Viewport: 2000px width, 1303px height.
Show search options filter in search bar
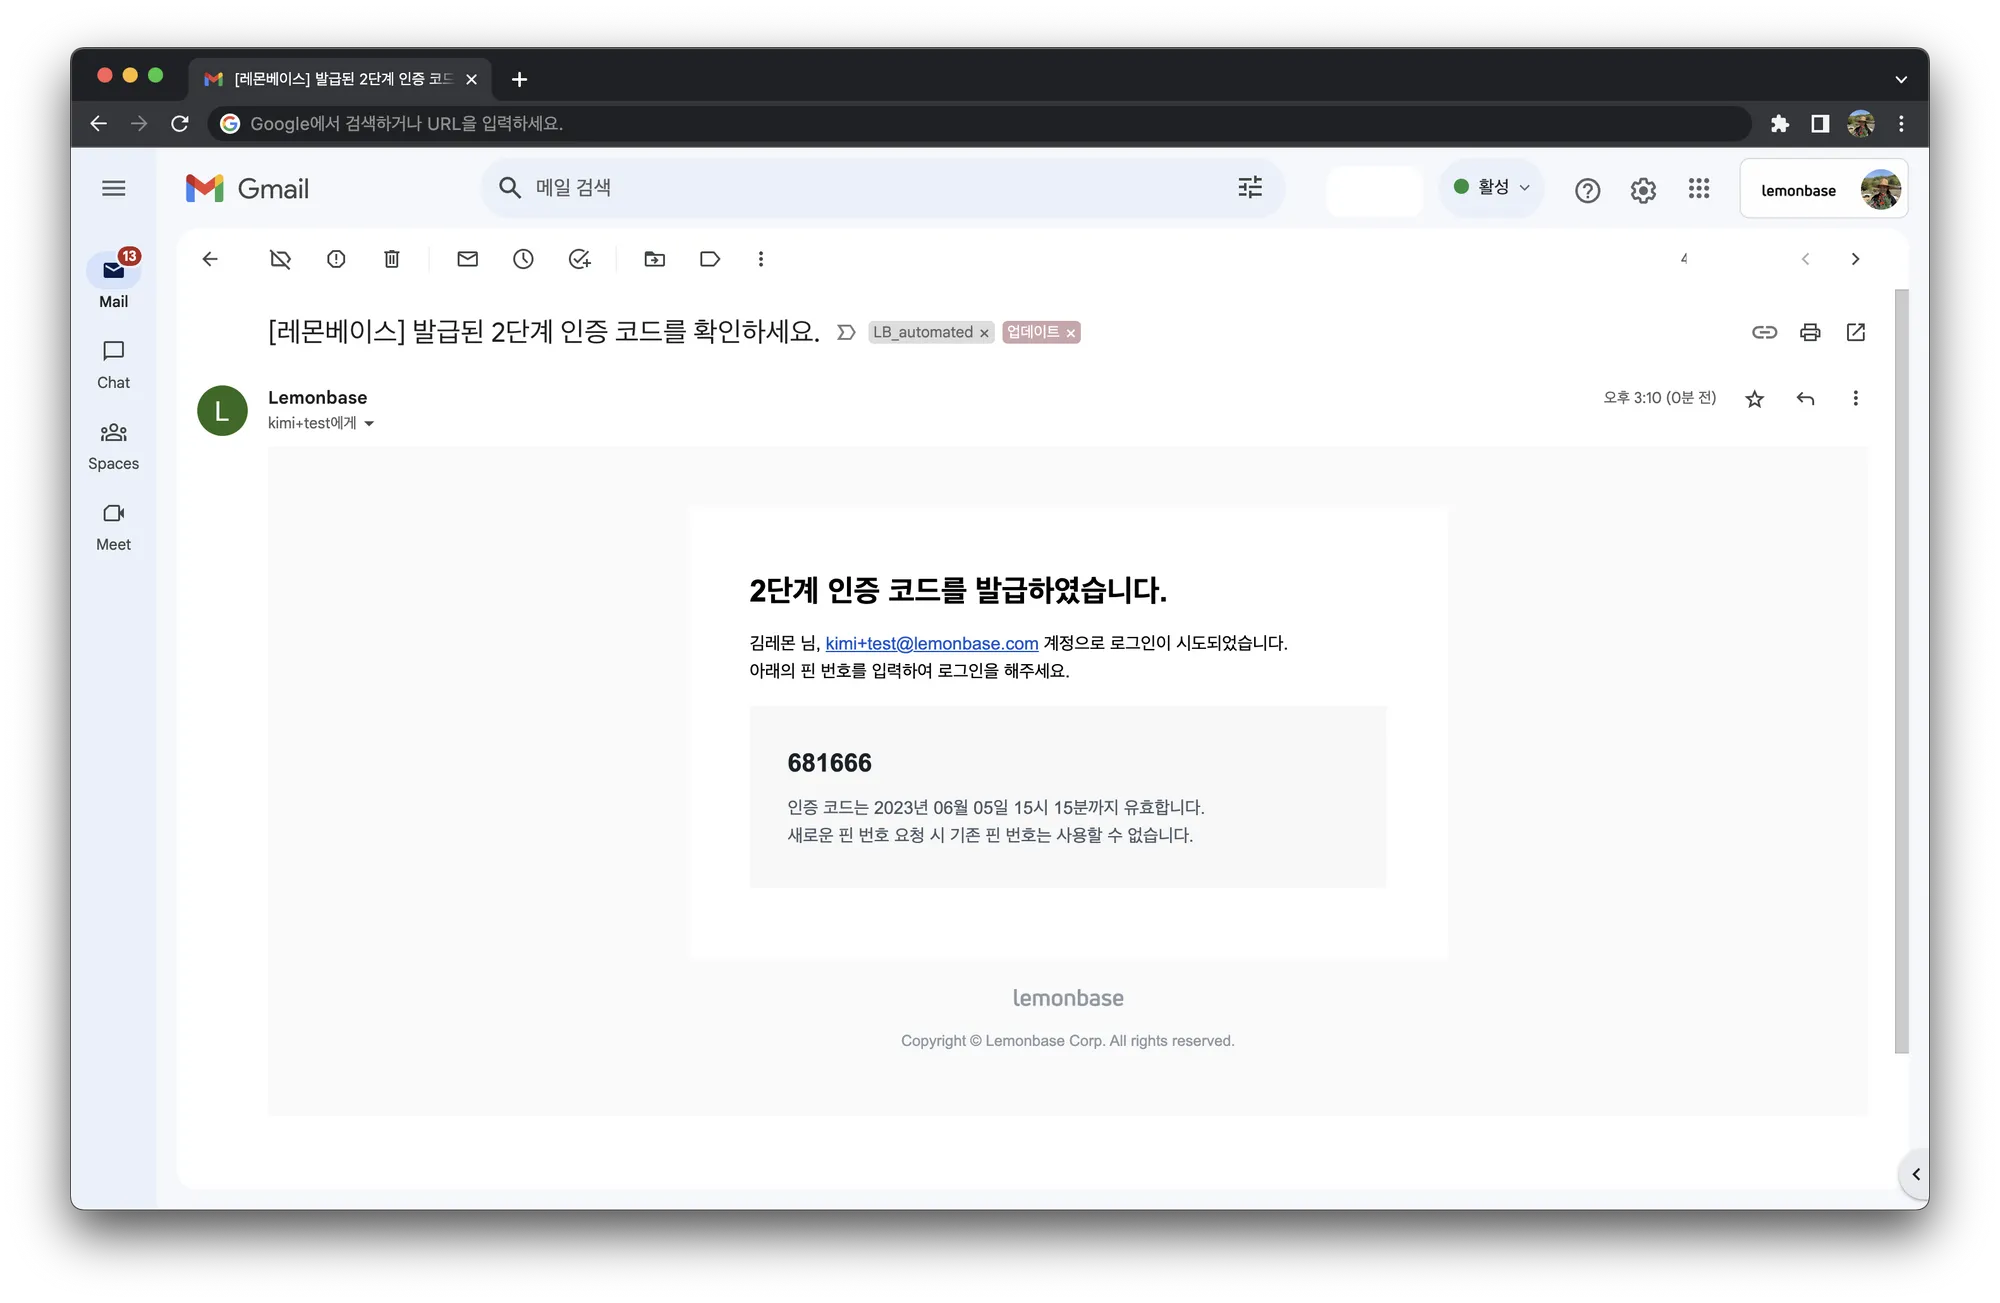[x=1250, y=187]
